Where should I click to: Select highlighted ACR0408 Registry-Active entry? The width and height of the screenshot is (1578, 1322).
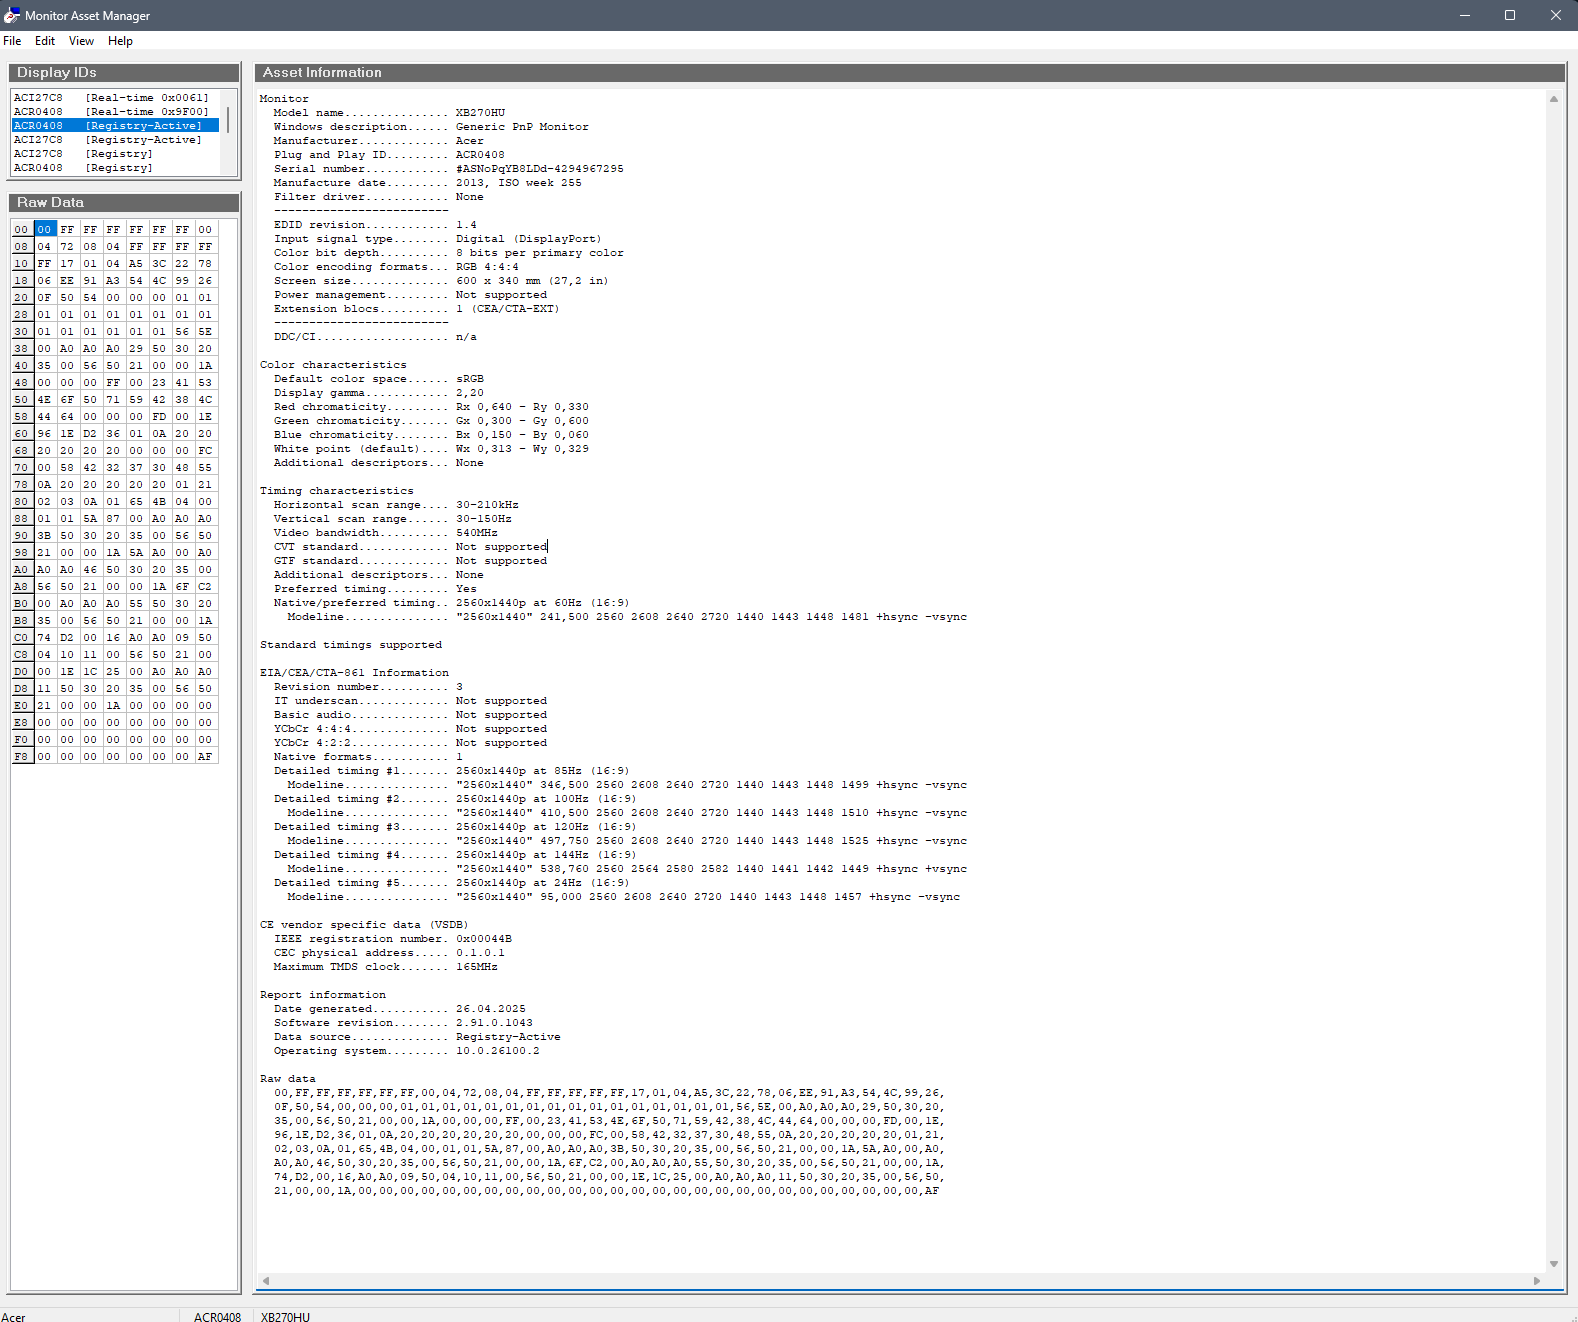click(115, 126)
